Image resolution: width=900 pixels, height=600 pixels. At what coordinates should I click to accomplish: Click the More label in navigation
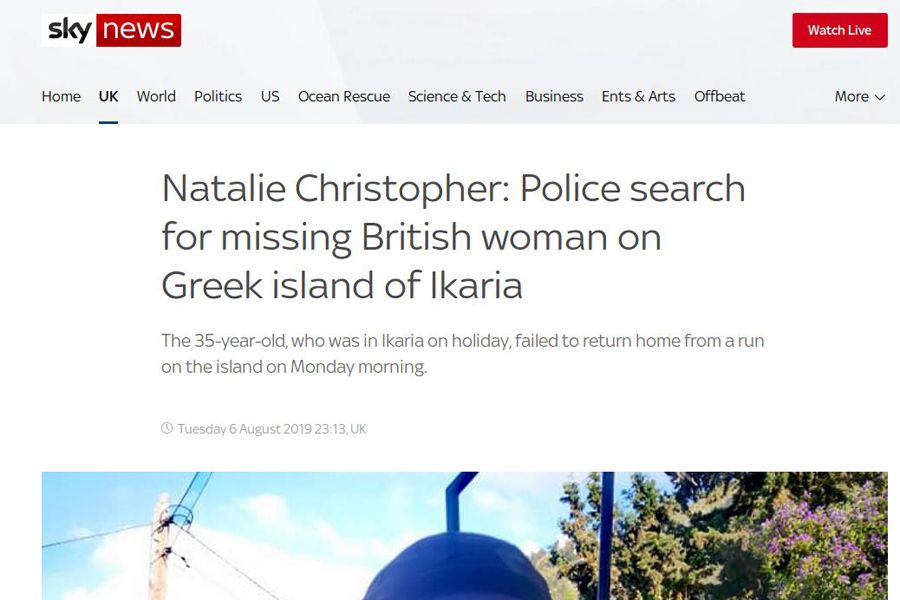pos(852,96)
